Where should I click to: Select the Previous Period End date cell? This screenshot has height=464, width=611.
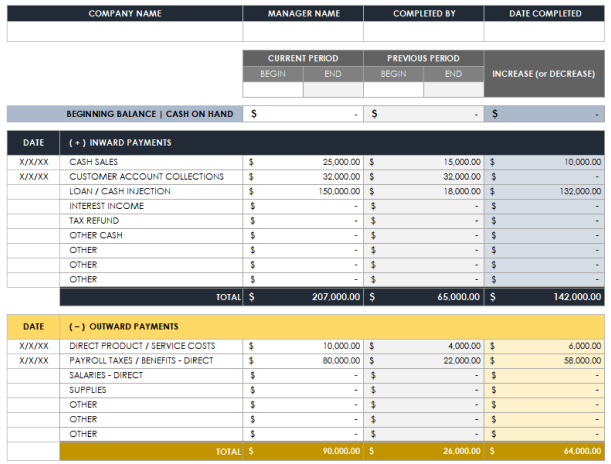click(x=454, y=90)
